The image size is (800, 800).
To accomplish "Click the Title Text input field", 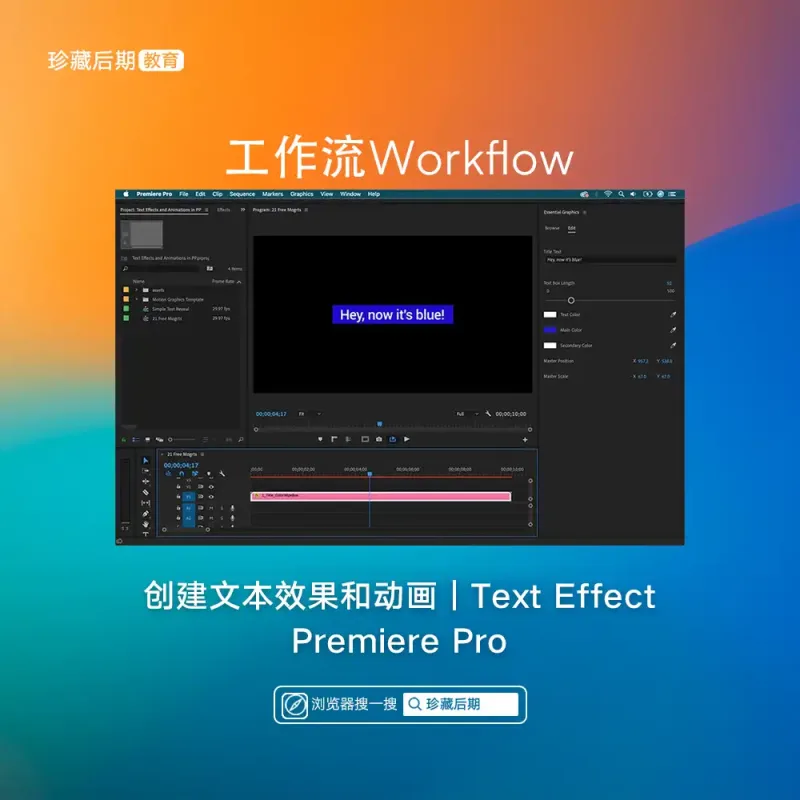I will click(610, 259).
